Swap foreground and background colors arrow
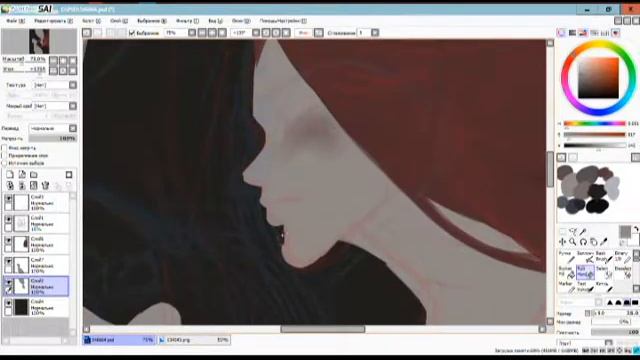 [x=636, y=230]
